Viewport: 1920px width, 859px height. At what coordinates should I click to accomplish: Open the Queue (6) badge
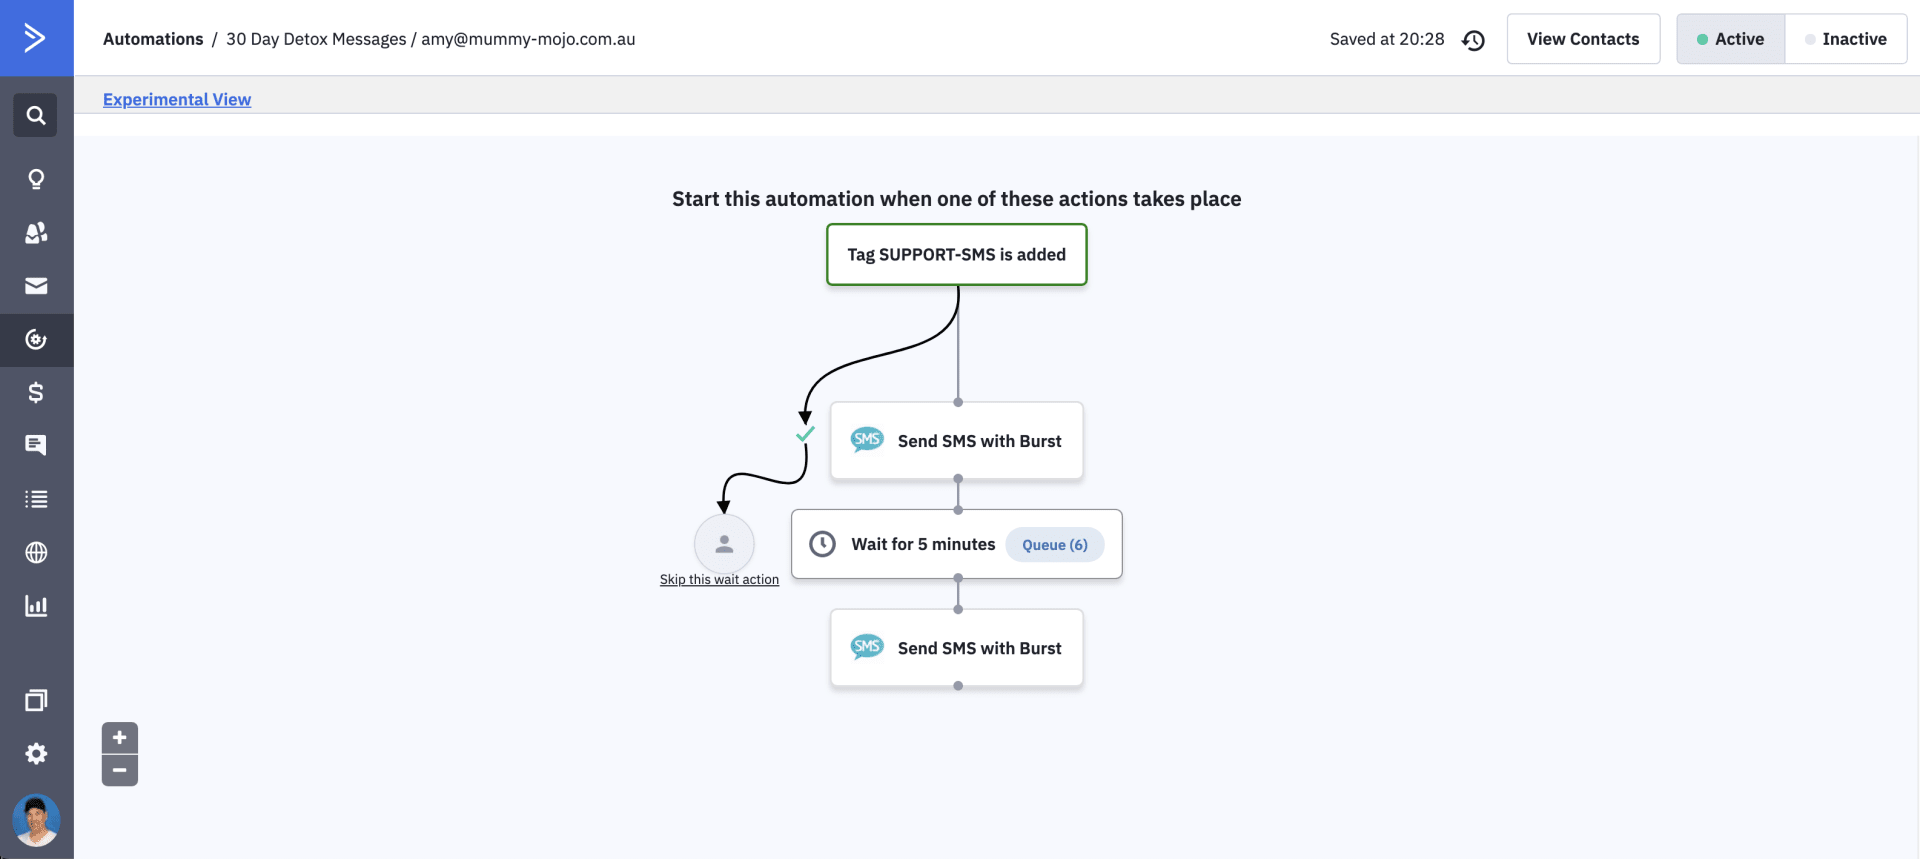1055,545
